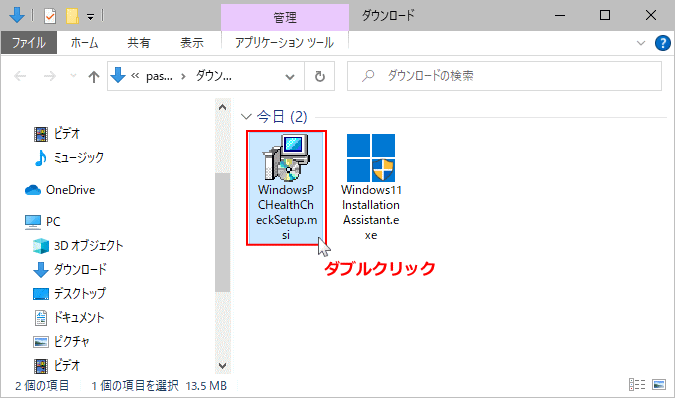Click the 管理 contextual tab header
Screen dimensions: 675x398
(x=285, y=18)
